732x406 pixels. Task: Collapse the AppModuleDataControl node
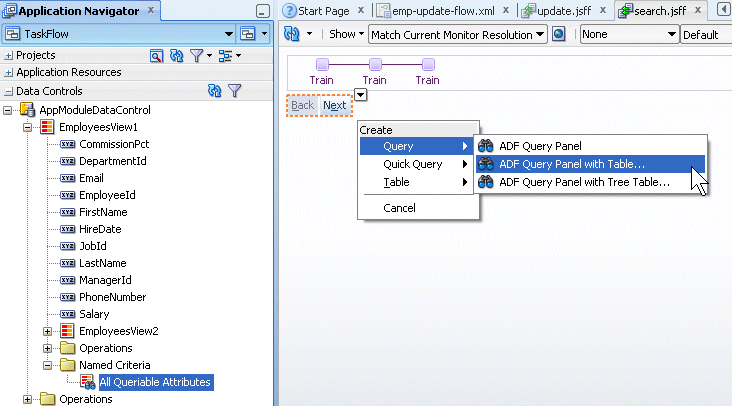click(x=7, y=111)
